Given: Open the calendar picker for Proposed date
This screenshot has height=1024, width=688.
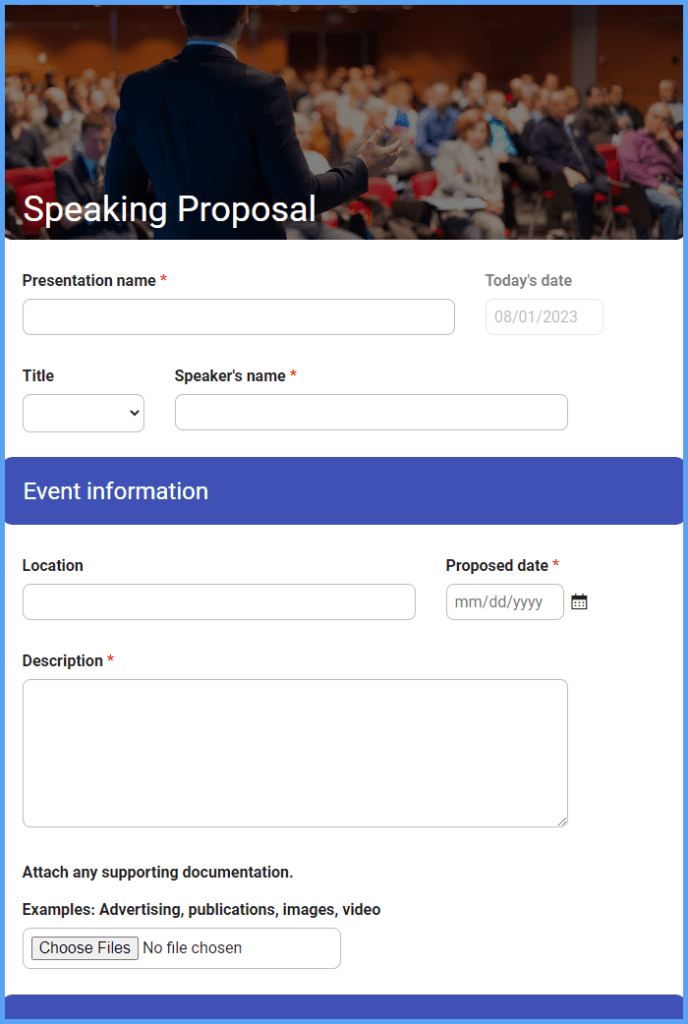Looking at the screenshot, I should (579, 601).
